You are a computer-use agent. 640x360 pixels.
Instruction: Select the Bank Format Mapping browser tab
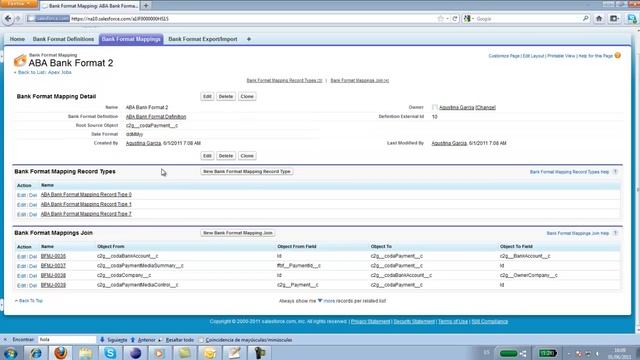tap(90, 6)
